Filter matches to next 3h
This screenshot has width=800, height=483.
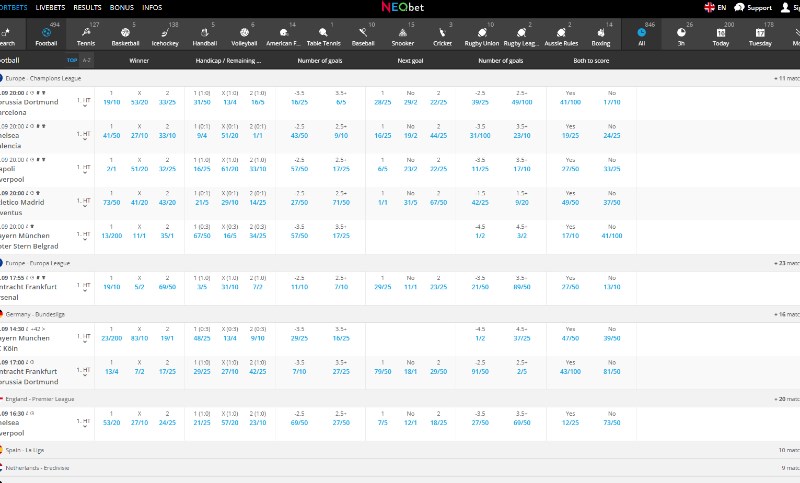coord(681,35)
